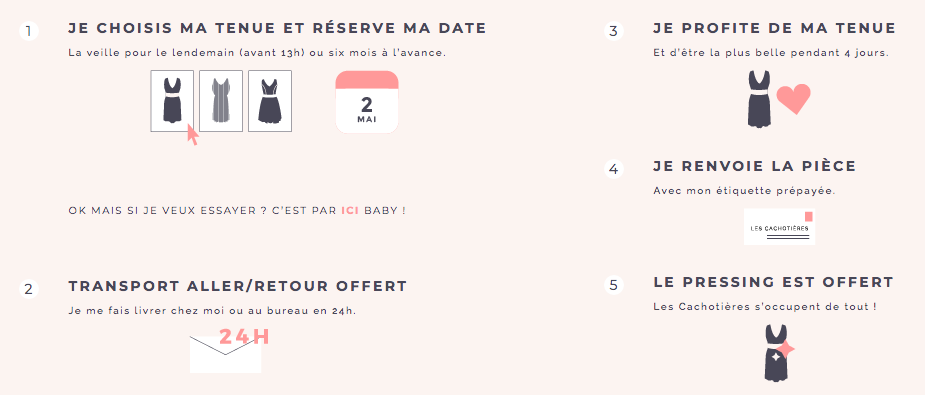Click the pink 24H label
Viewport: 925px width, 395px height.
point(244,337)
